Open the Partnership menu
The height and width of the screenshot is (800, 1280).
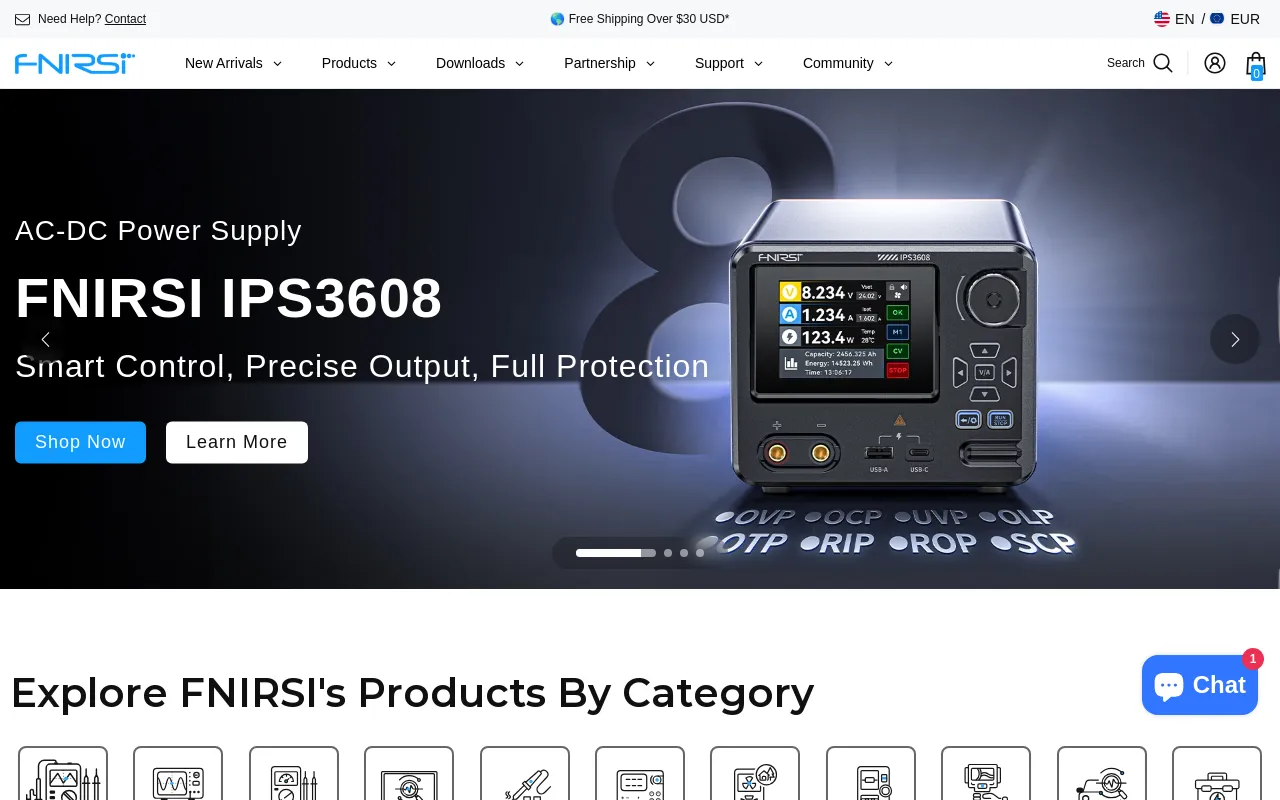point(610,63)
